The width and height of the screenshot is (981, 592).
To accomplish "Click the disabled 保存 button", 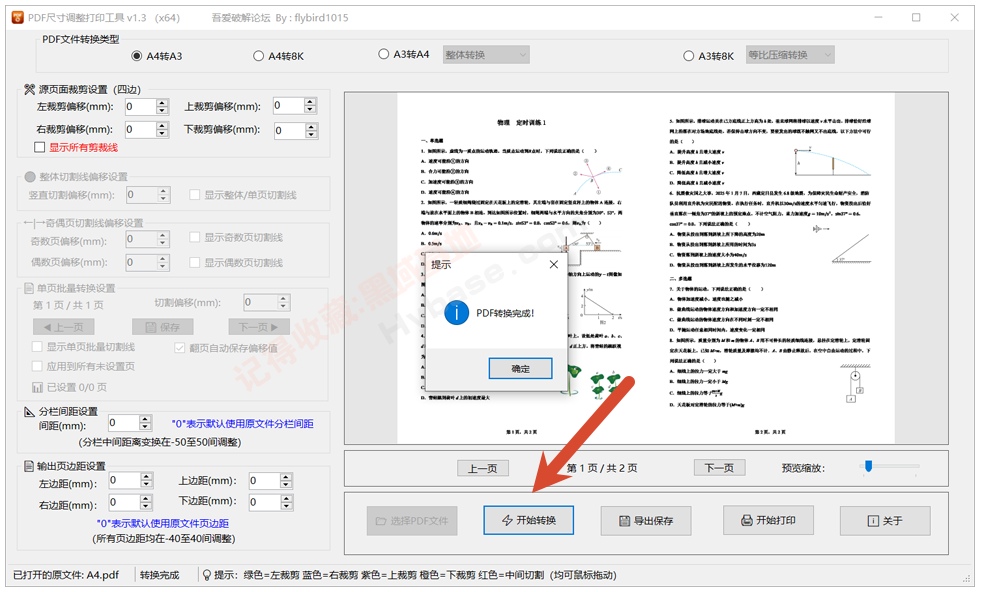I will (163, 327).
